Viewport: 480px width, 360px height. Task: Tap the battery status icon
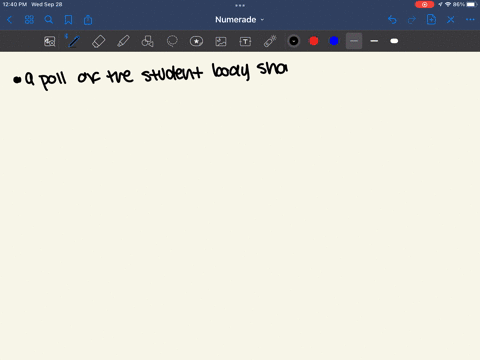point(472,4)
